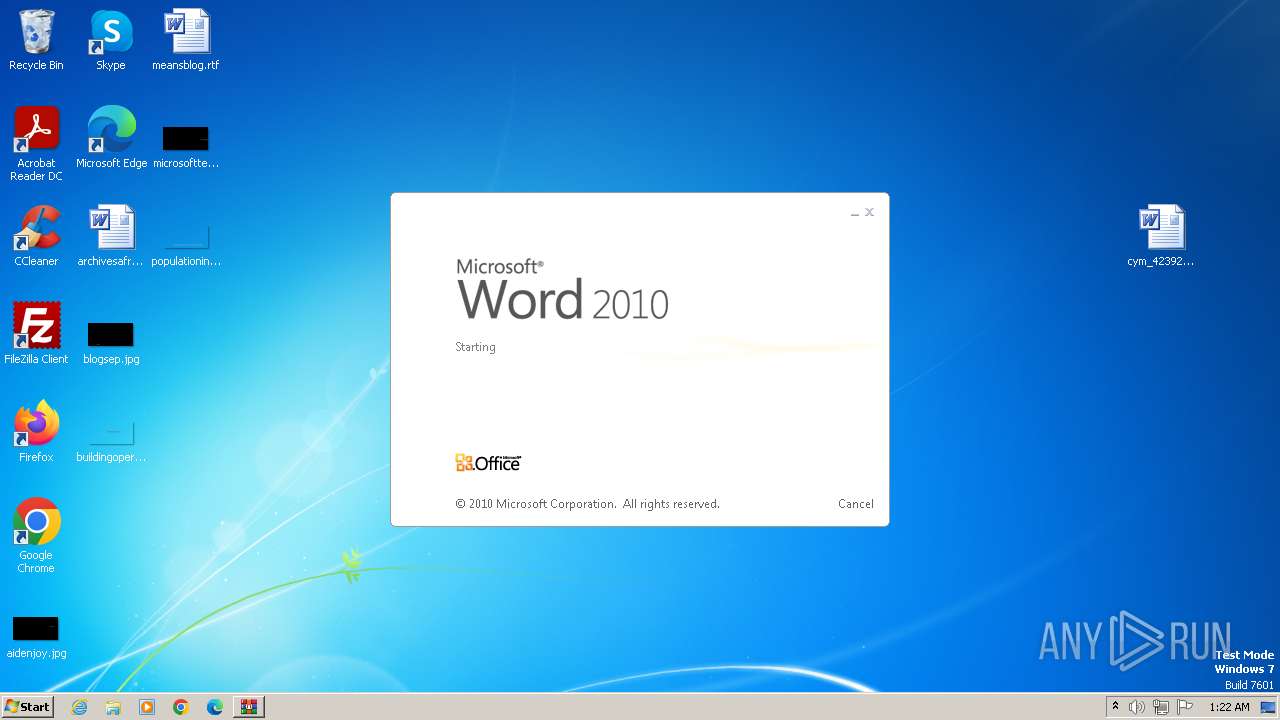Launch Microsoft Edge from the taskbar

coord(215,707)
